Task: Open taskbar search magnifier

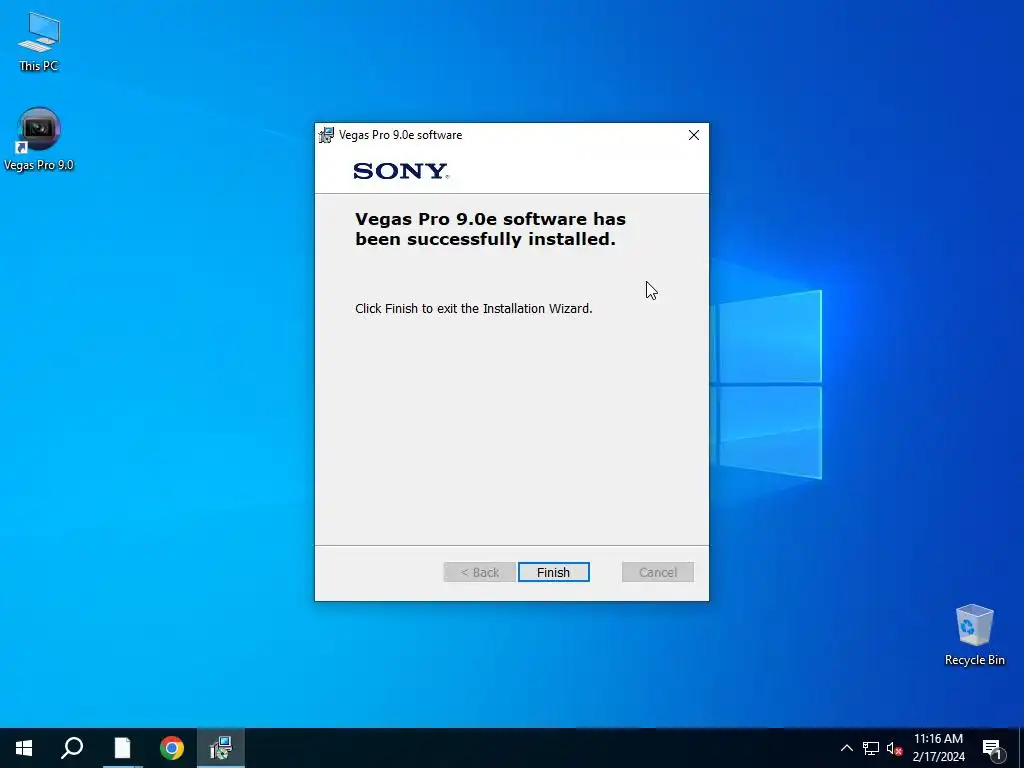Action: [72, 748]
